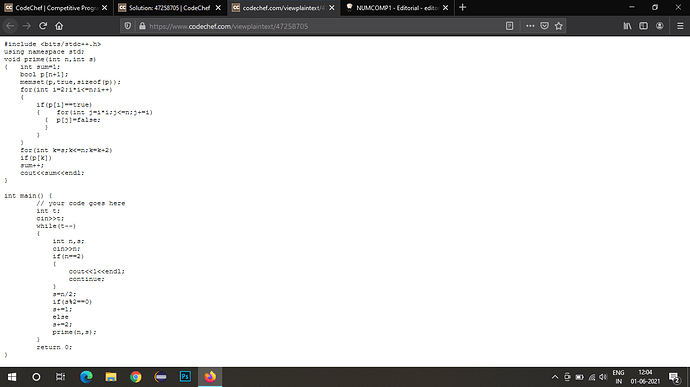Open Cortana search circle
This screenshot has width=690, height=387.
pos(36,377)
